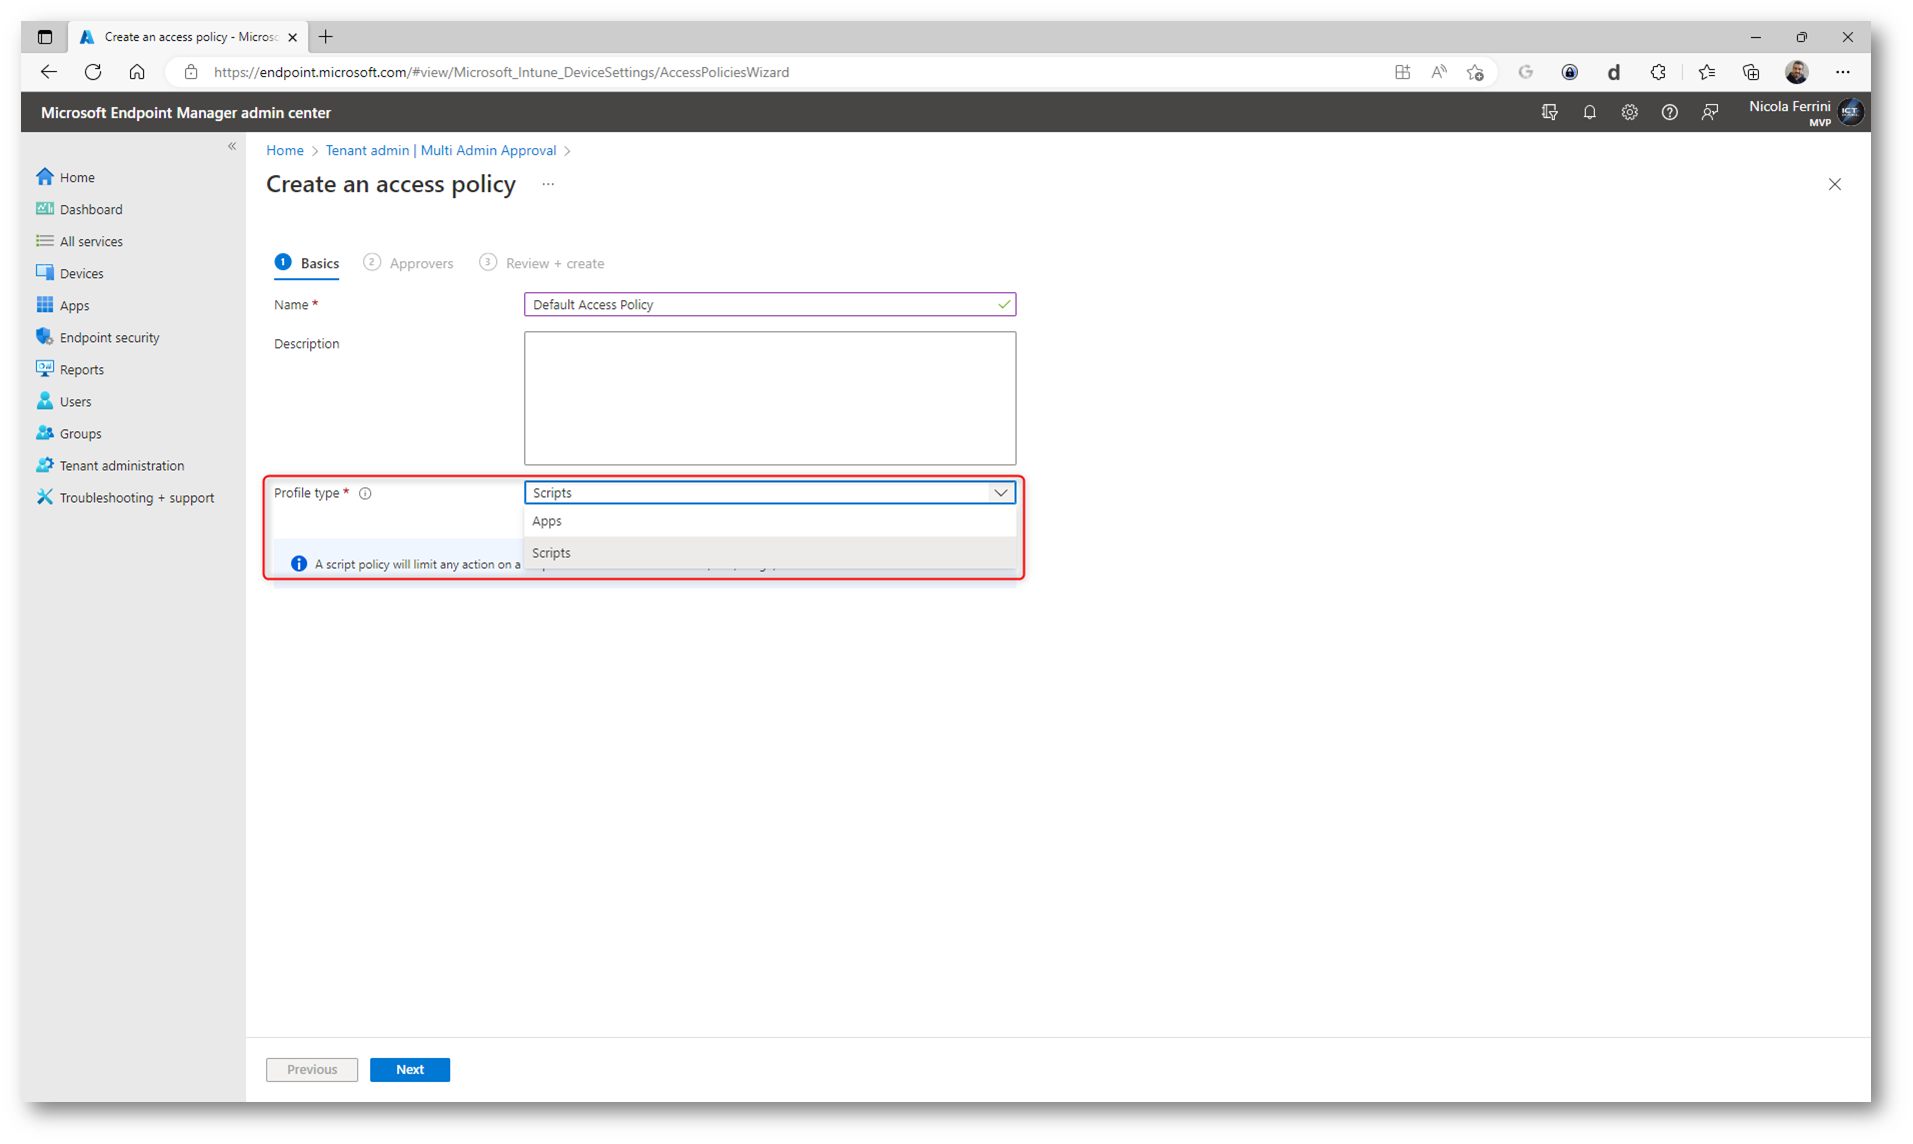The height and width of the screenshot is (1144, 1913).
Task: Close the Create an access policy blade
Action: (1835, 184)
